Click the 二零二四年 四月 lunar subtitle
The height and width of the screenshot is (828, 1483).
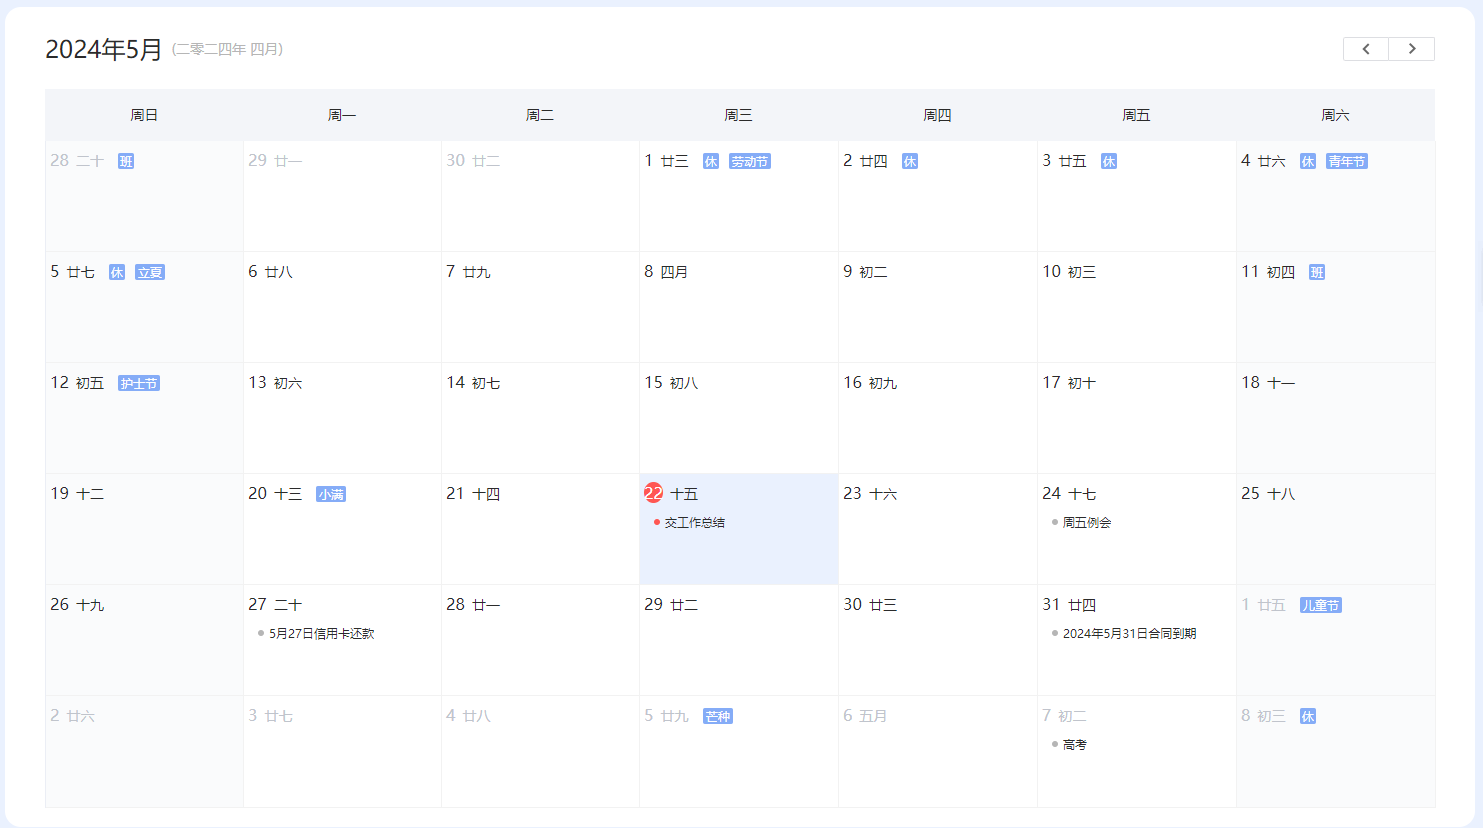click(x=228, y=49)
